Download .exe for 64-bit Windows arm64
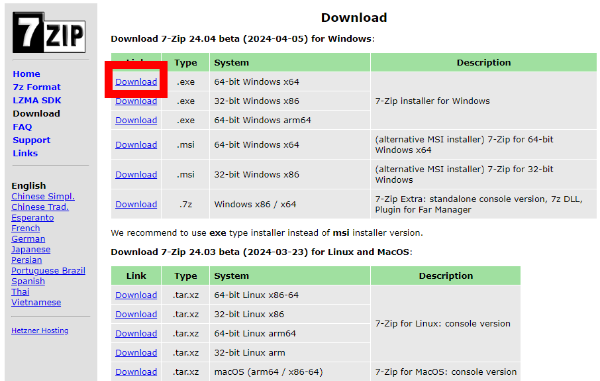 136,120
